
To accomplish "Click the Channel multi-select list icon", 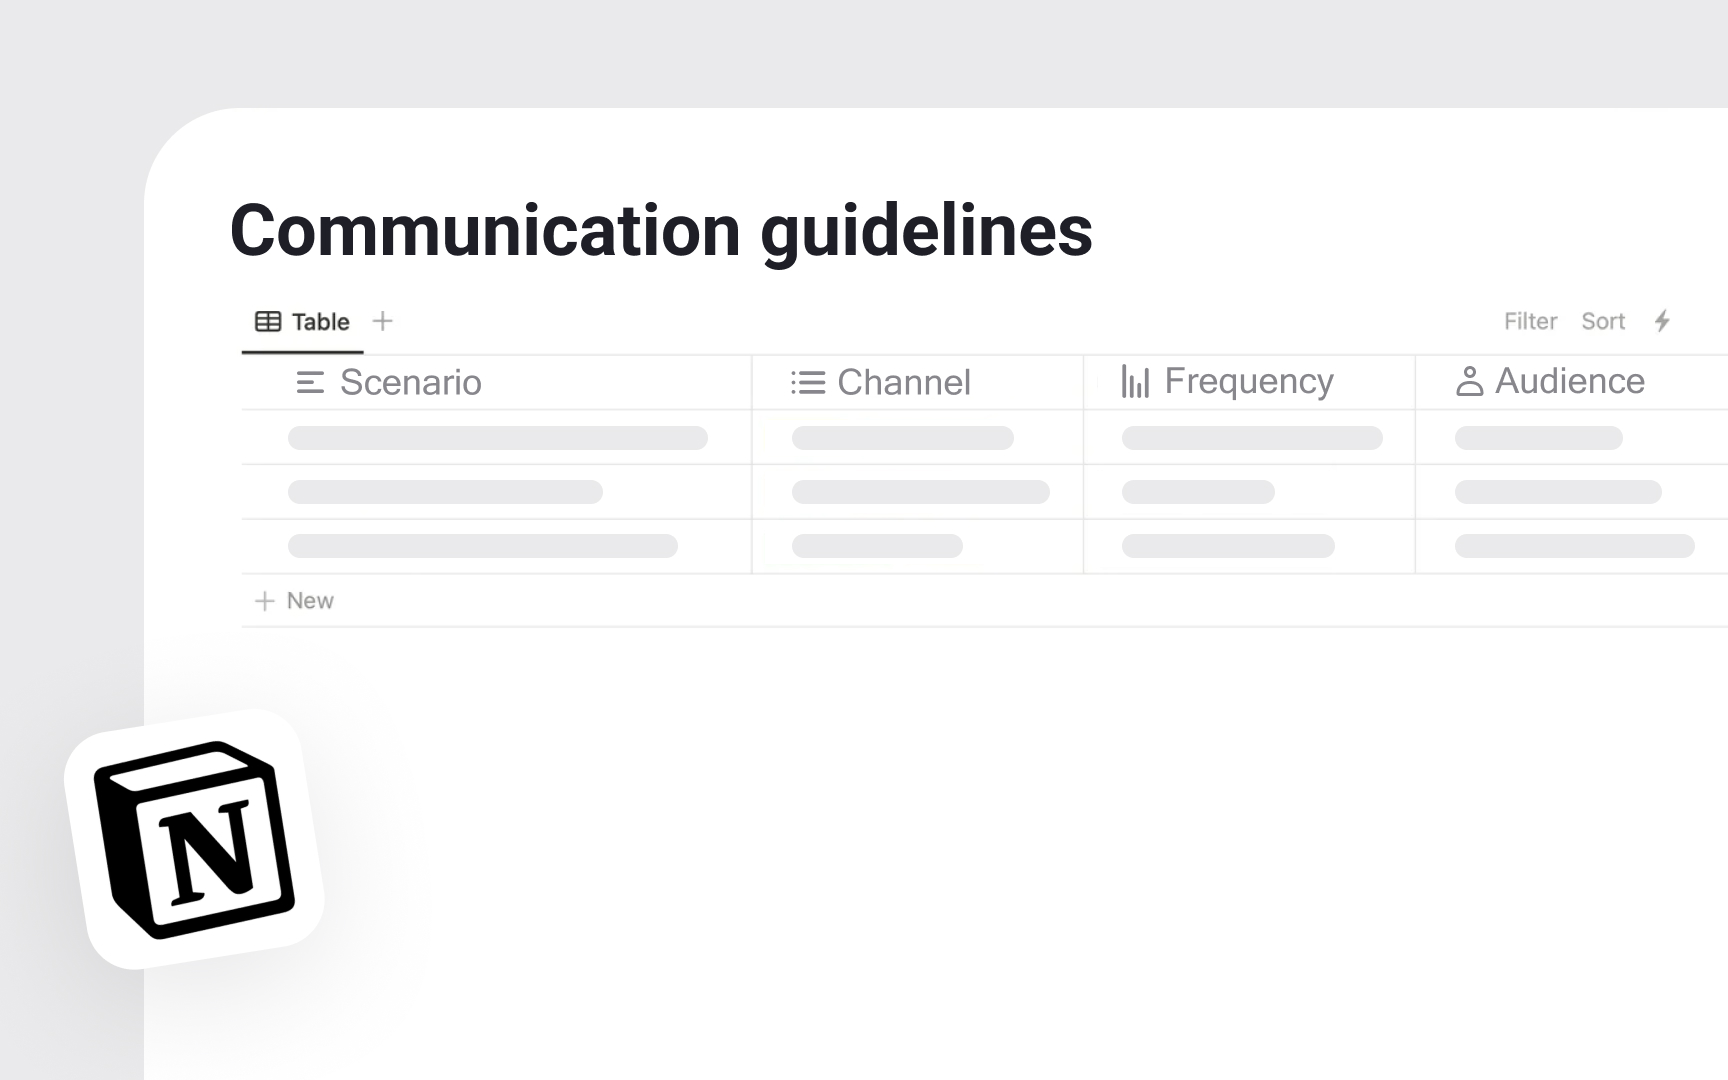I will click(806, 381).
